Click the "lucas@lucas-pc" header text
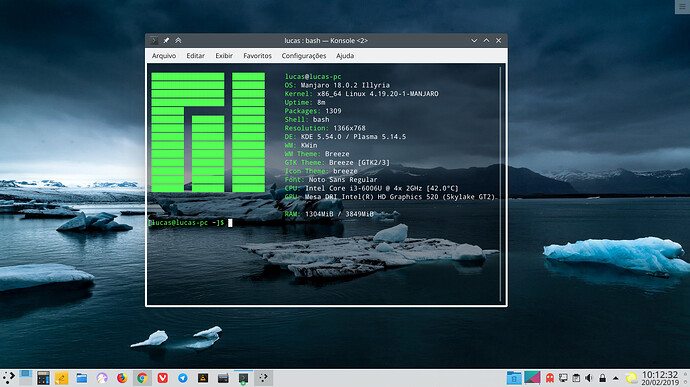 point(313,77)
